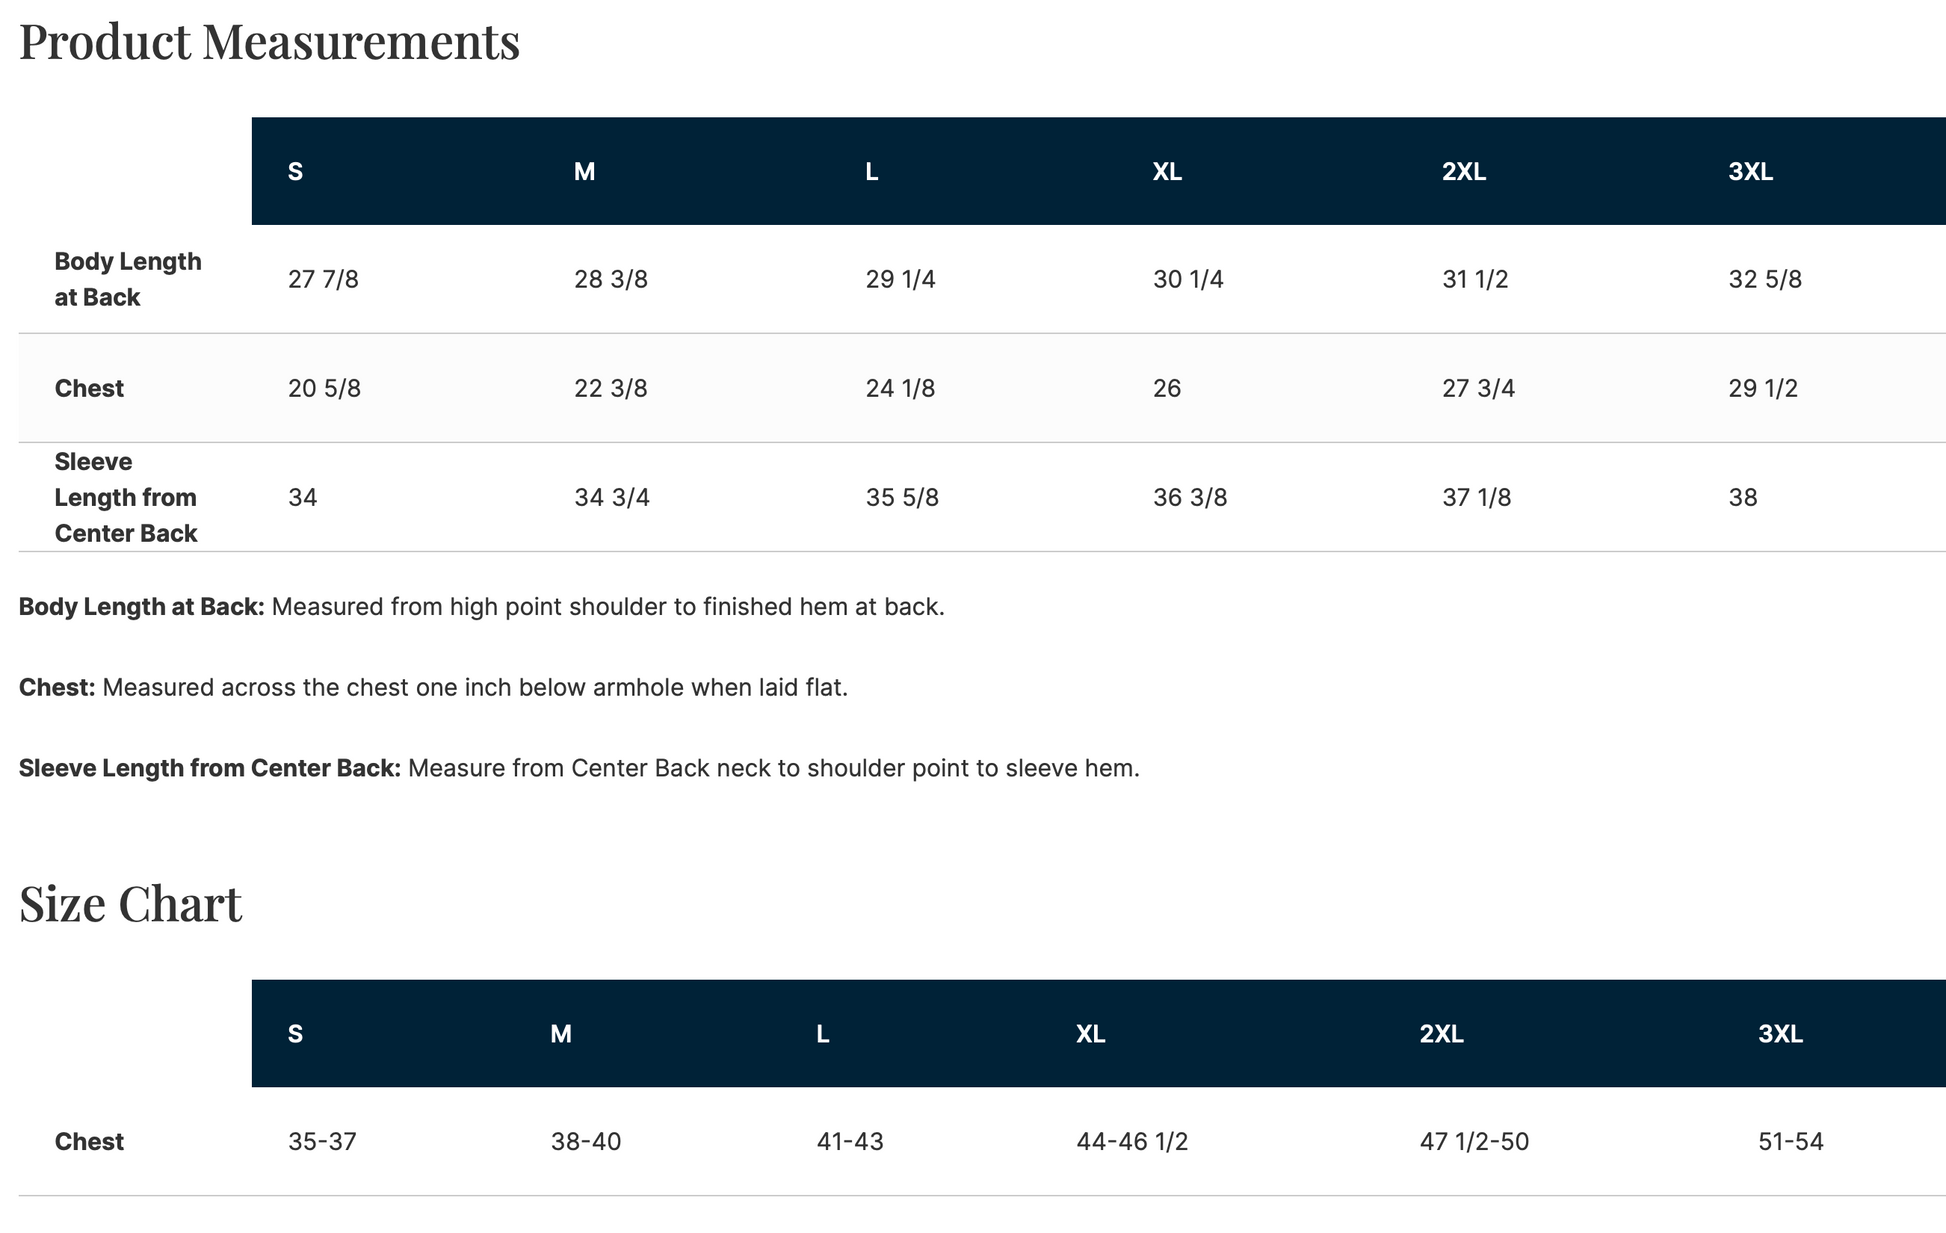Click the Body Length at Back row label
Viewport: 1946px width, 1233px height.
click(x=127, y=279)
